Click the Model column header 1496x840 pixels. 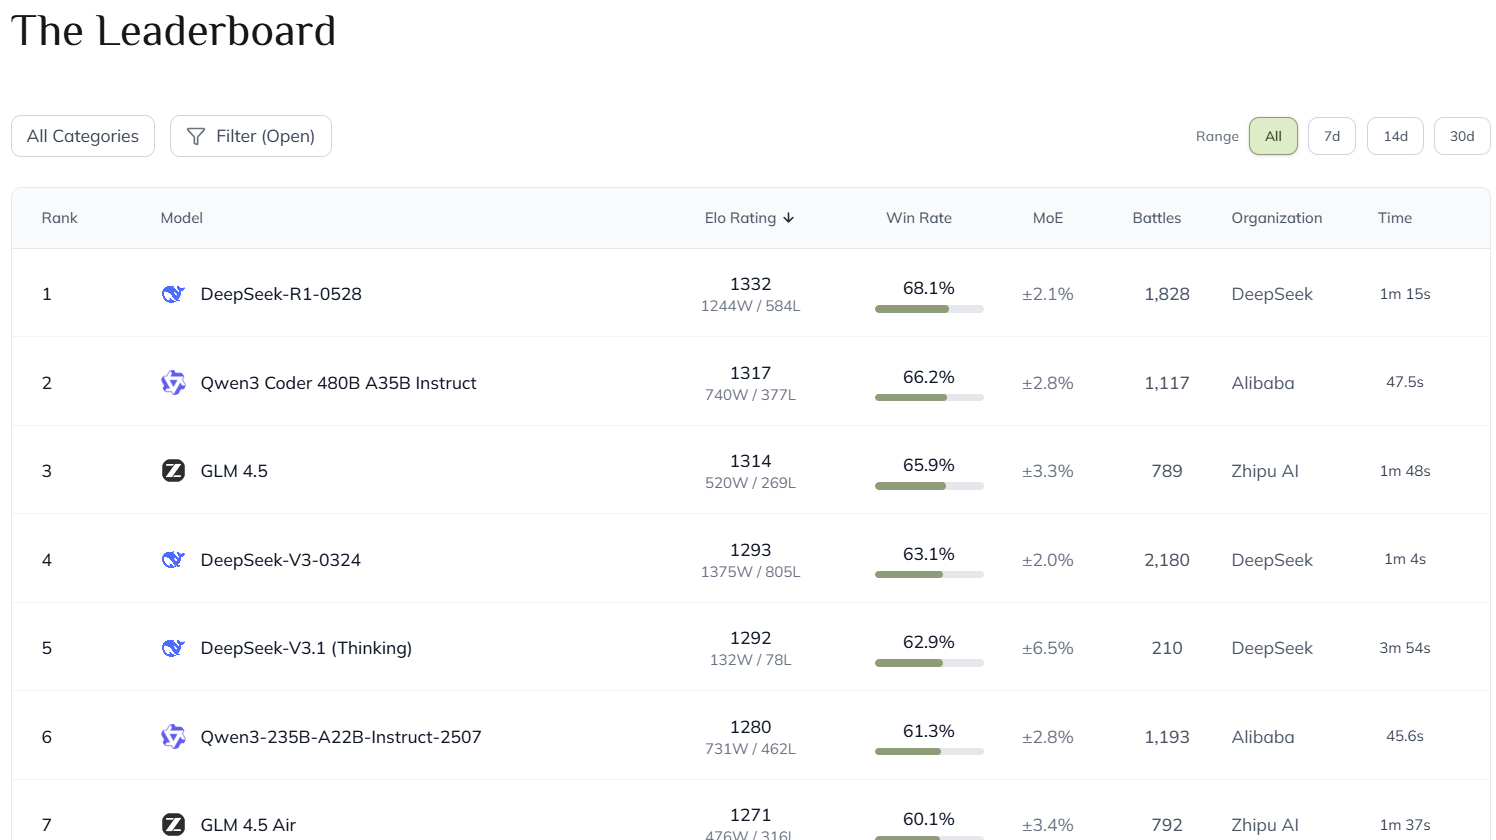[x=182, y=218]
